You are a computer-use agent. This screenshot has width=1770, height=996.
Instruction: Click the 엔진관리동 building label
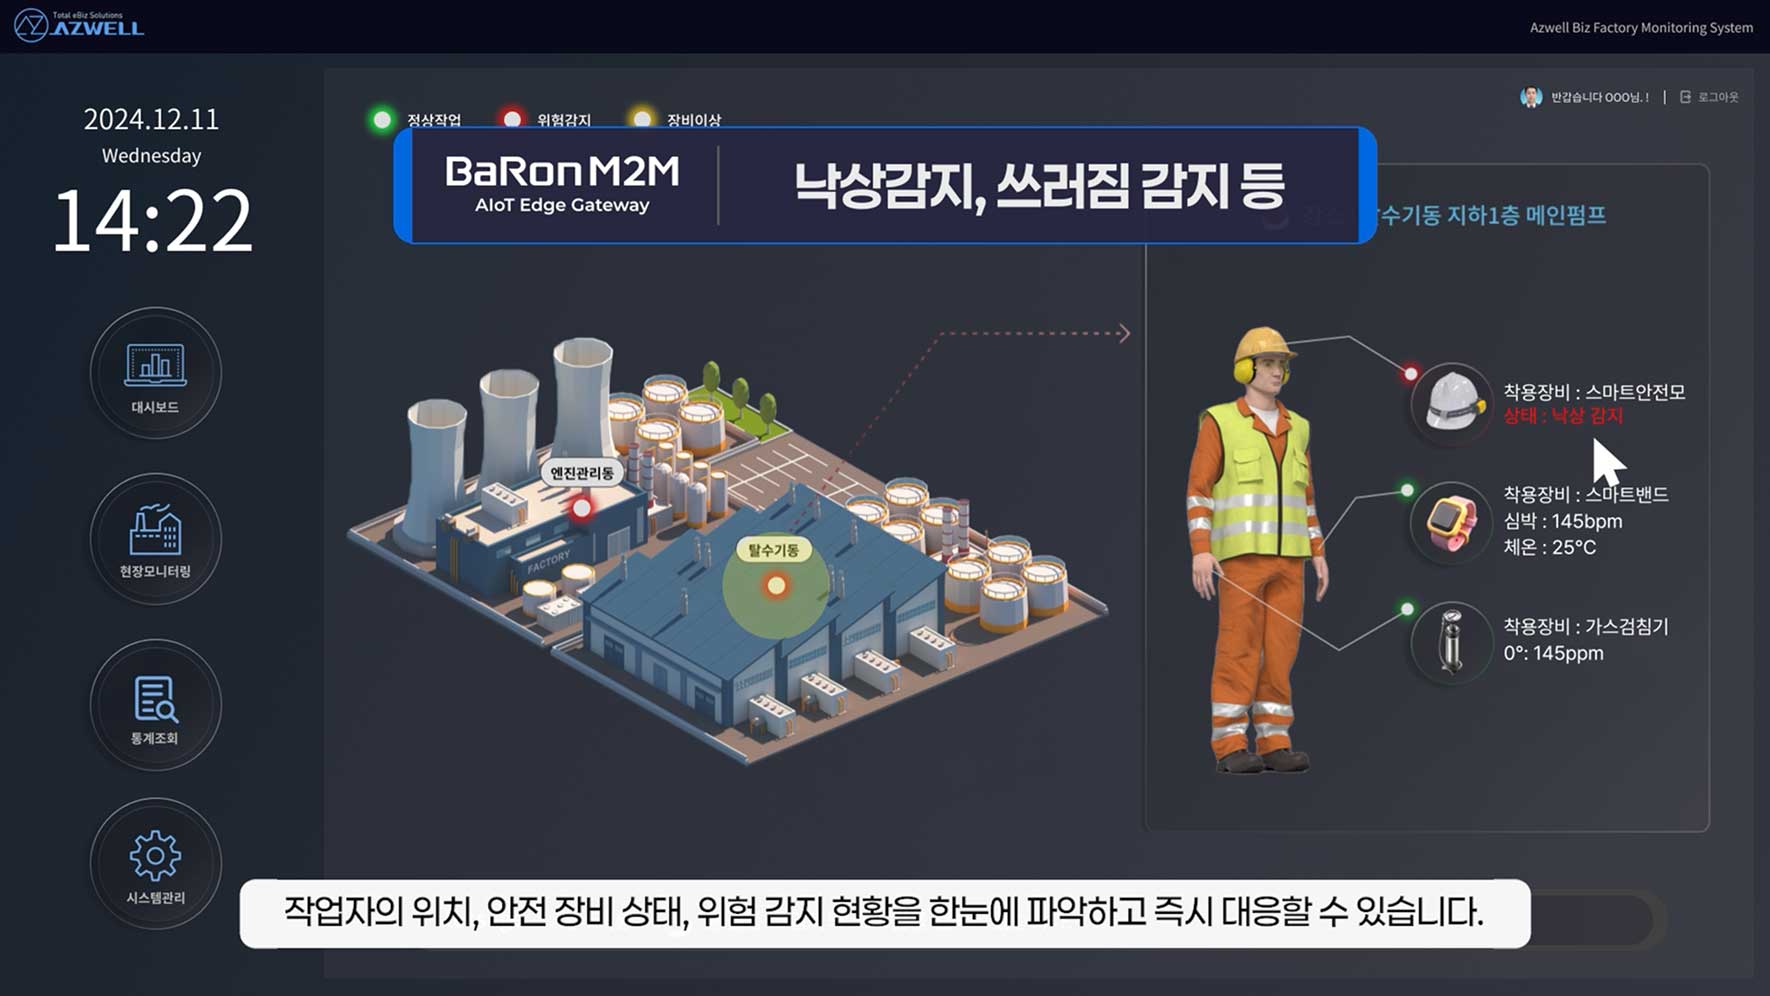[x=582, y=473]
